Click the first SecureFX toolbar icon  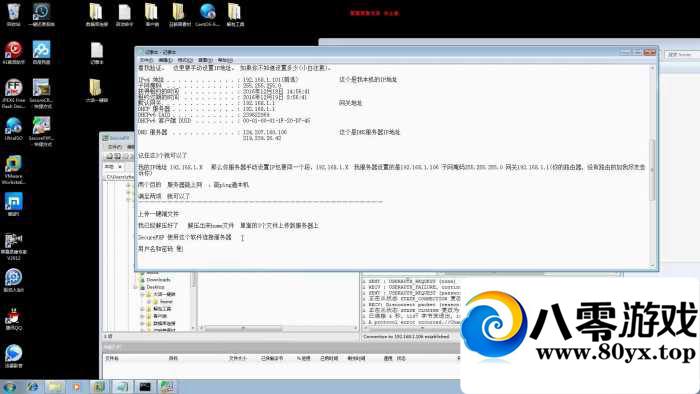click(108, 156)
